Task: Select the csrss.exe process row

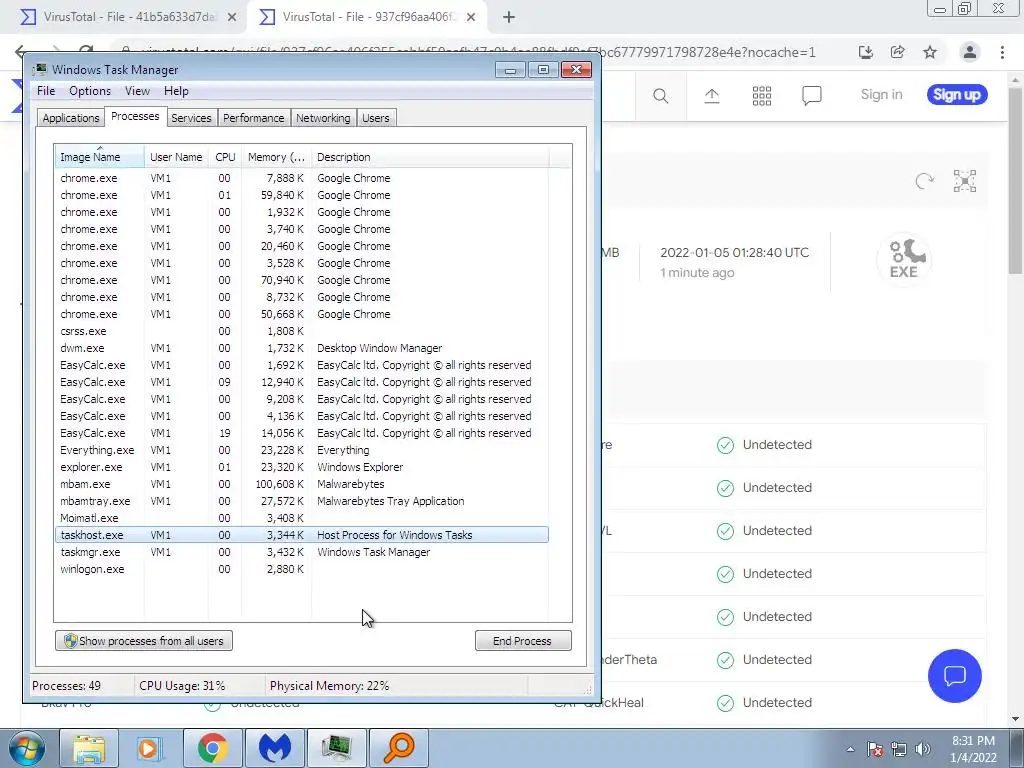Action: (x=302, y=331)
